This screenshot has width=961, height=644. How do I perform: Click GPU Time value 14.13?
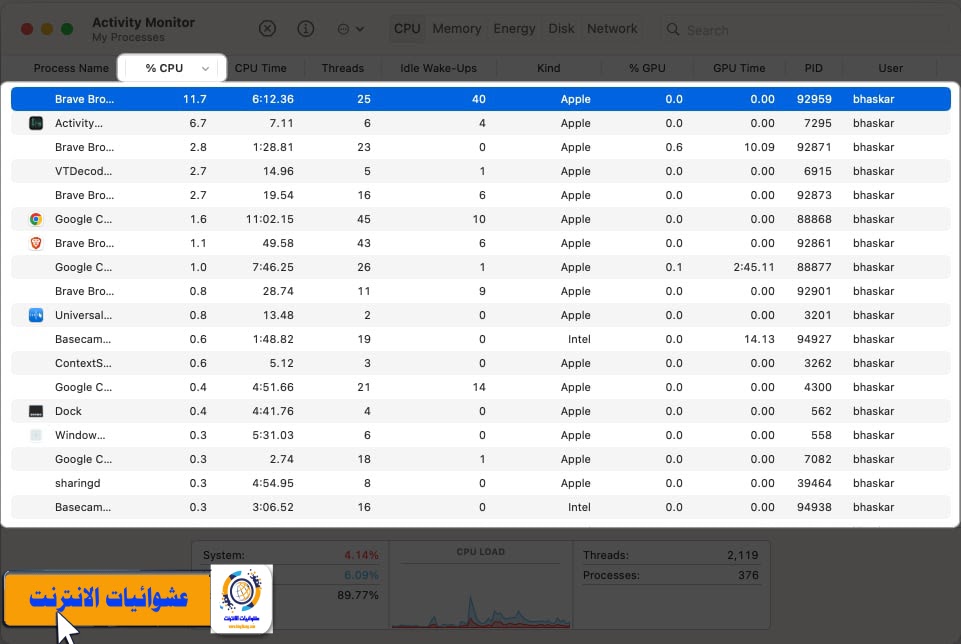759,339
